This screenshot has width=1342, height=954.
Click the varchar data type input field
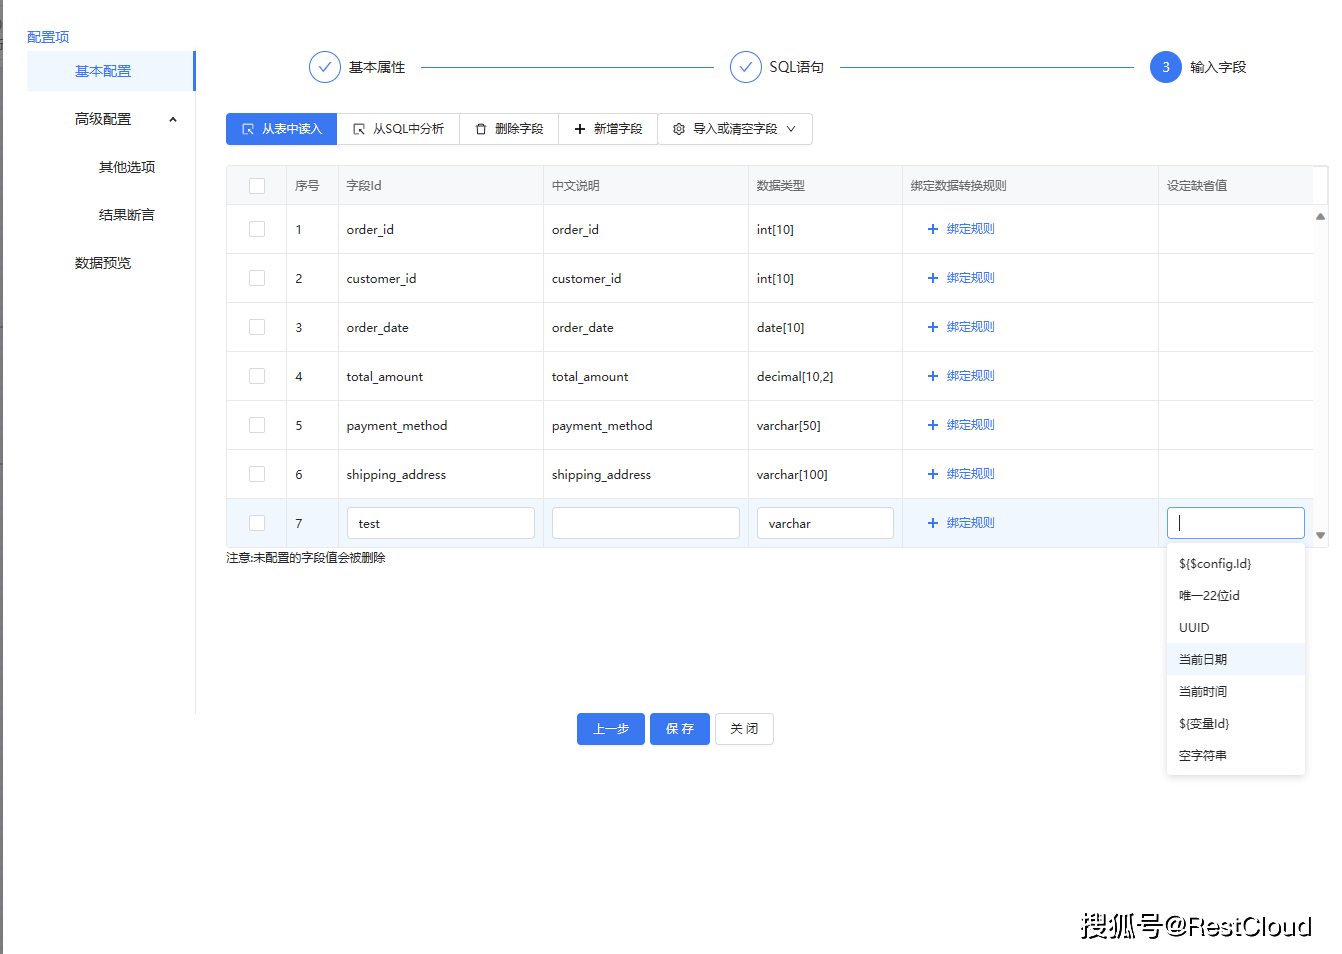pos(825,522)
